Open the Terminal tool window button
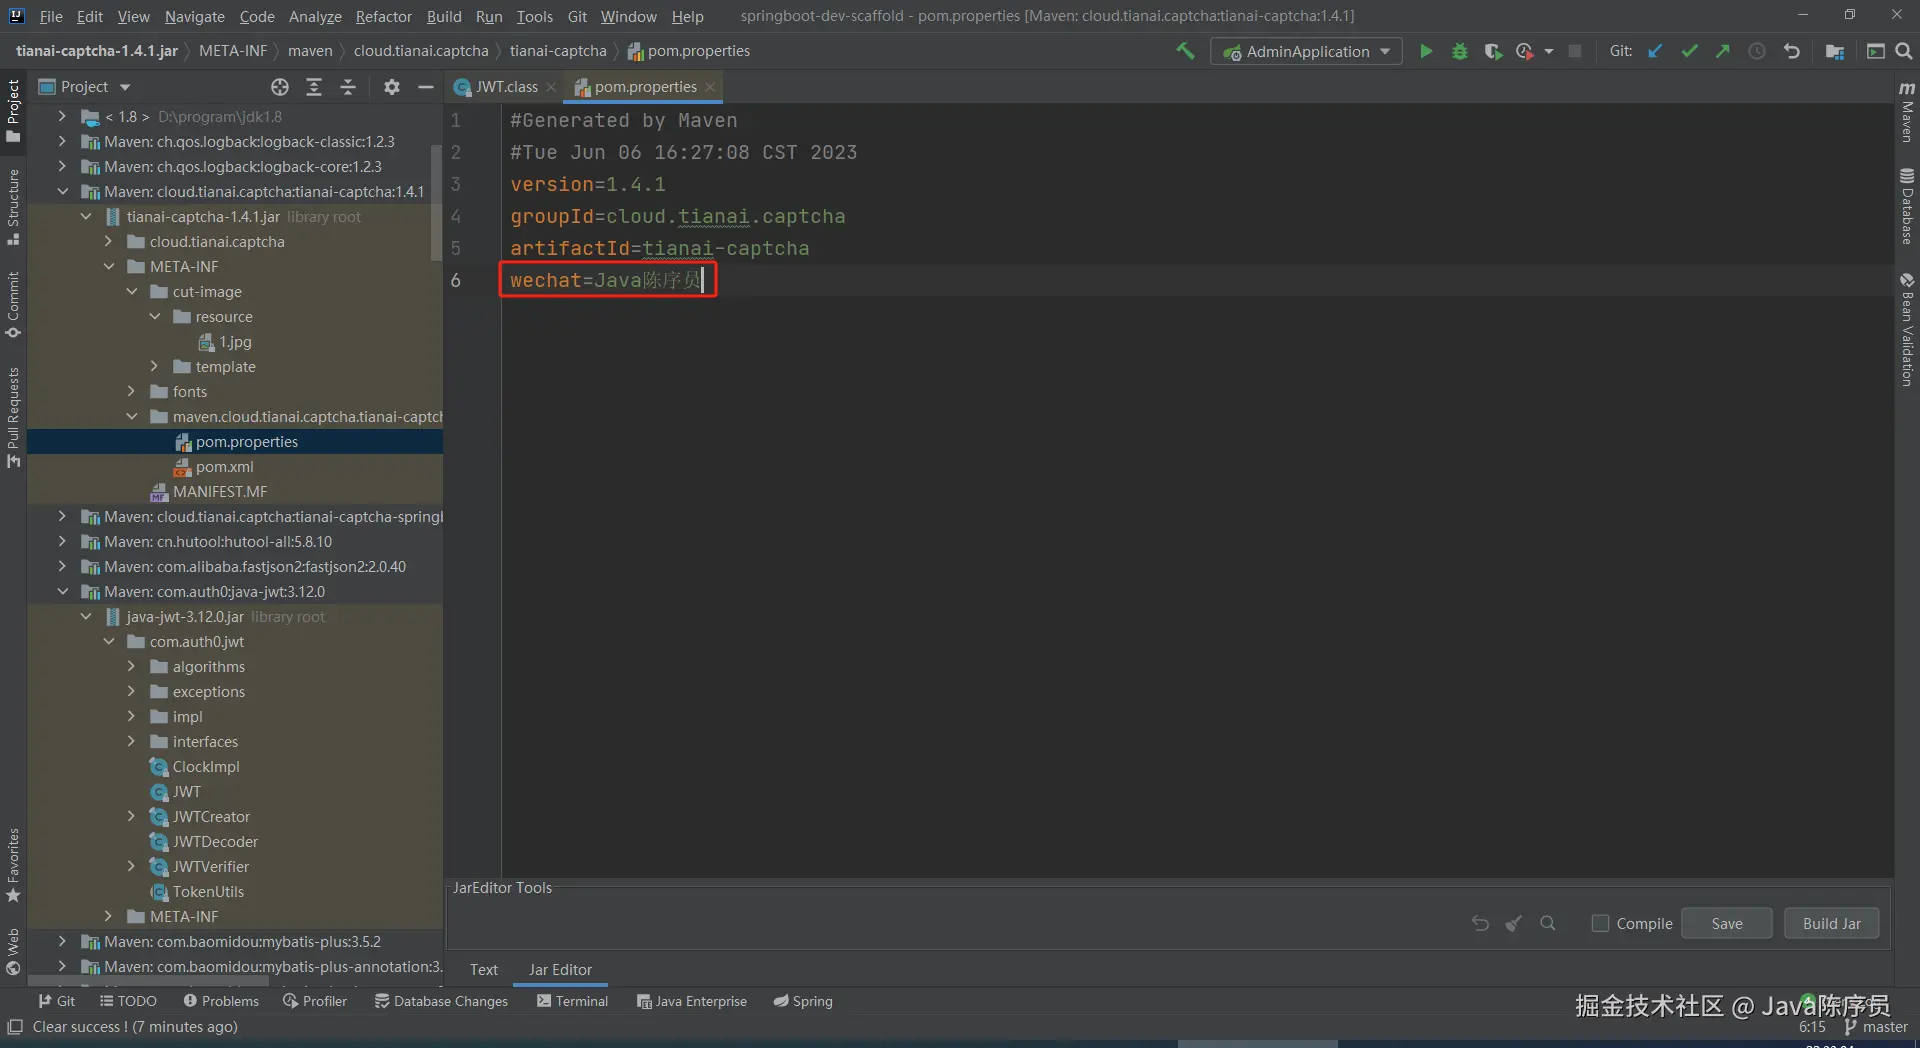The image size is (1920, 1048). [572, 1001]
